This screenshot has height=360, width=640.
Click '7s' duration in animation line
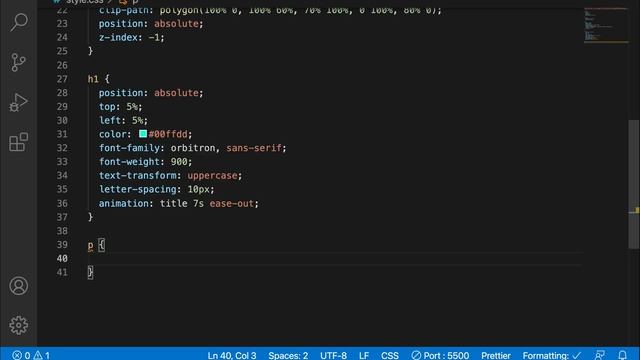pyautogui.click(x=198, y=203)
